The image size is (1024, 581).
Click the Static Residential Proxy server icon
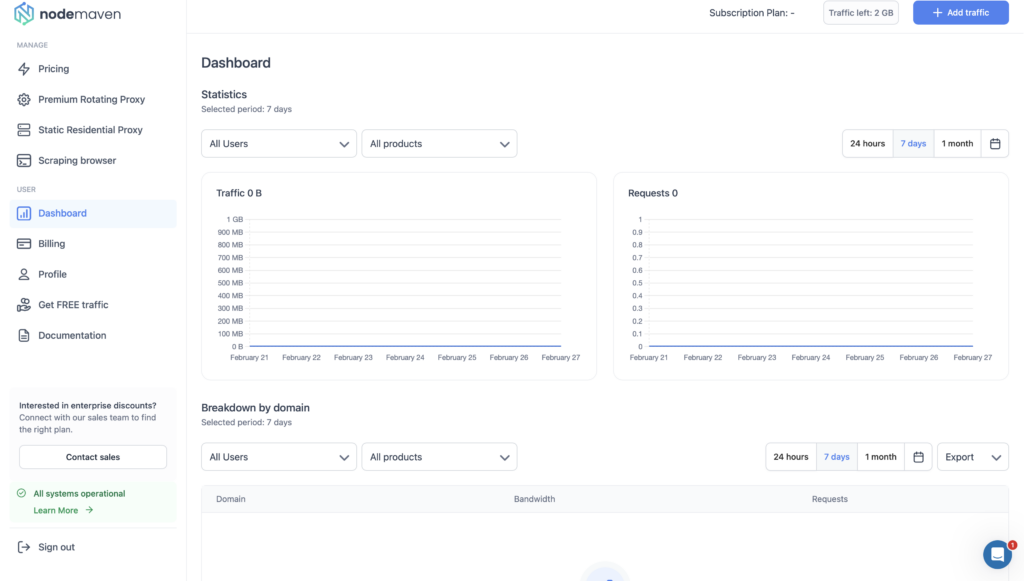[x=24, y=130]
